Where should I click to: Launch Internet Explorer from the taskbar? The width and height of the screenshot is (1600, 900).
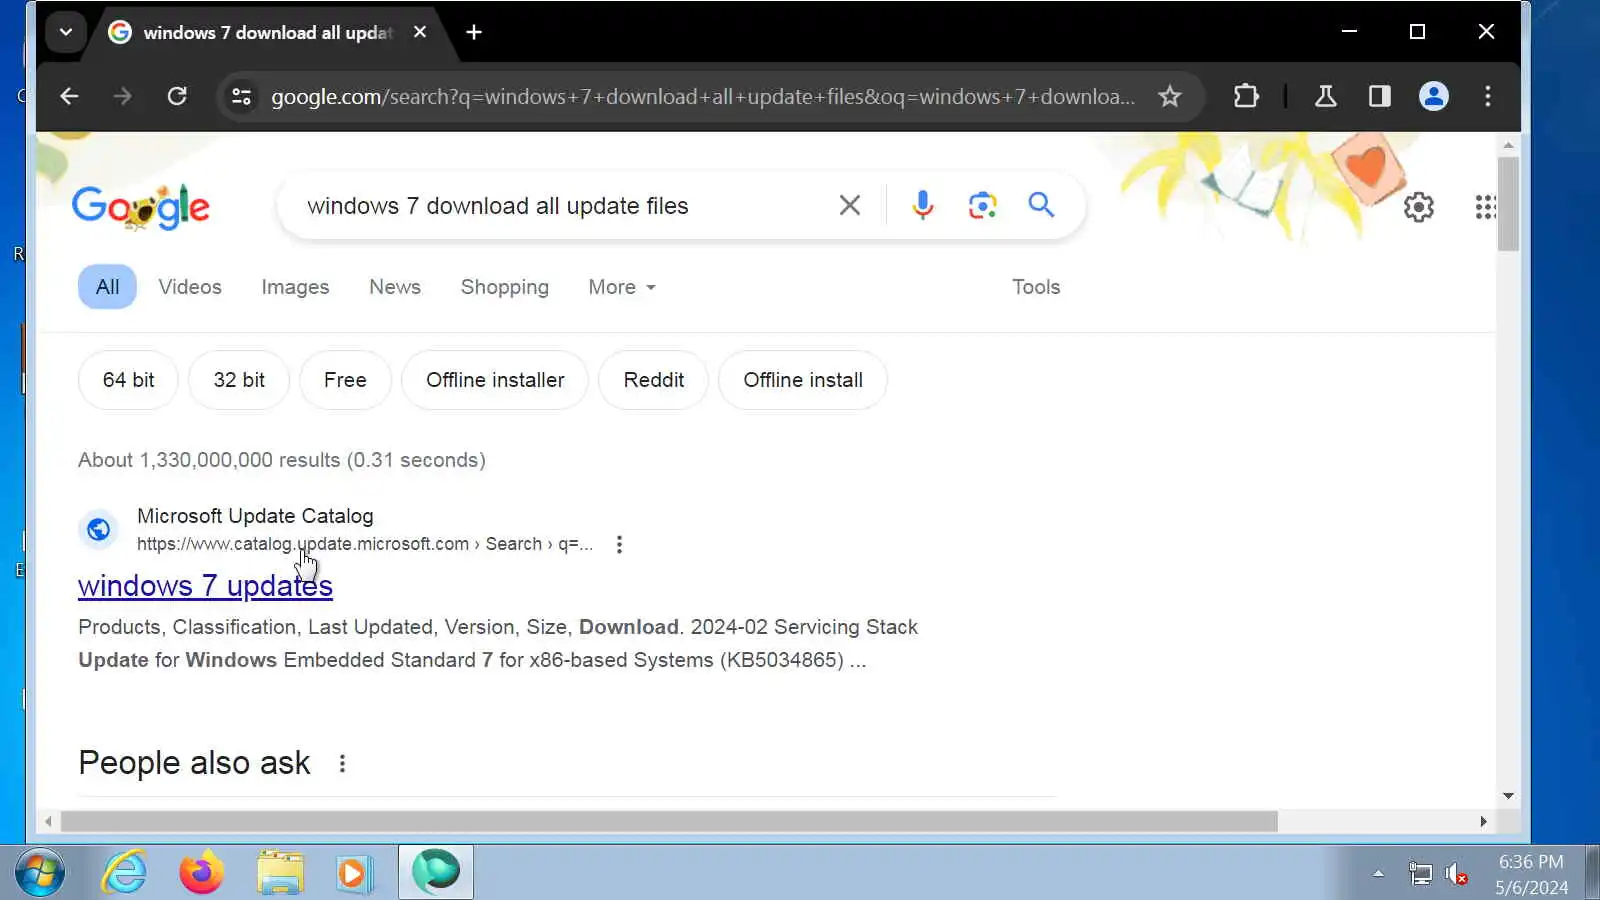[x=125, y=873]
